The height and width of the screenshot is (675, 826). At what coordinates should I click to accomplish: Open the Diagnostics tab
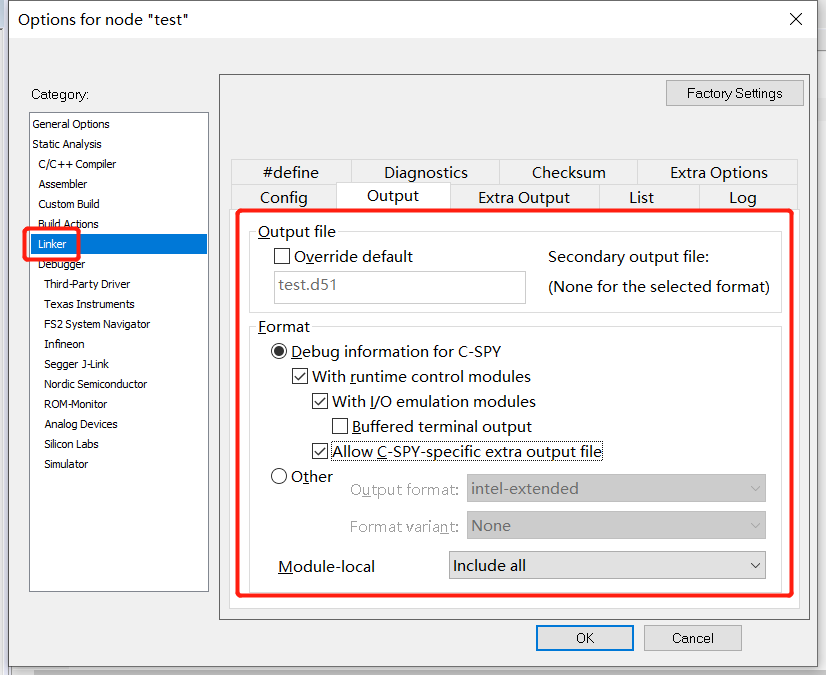pos(426,172)
